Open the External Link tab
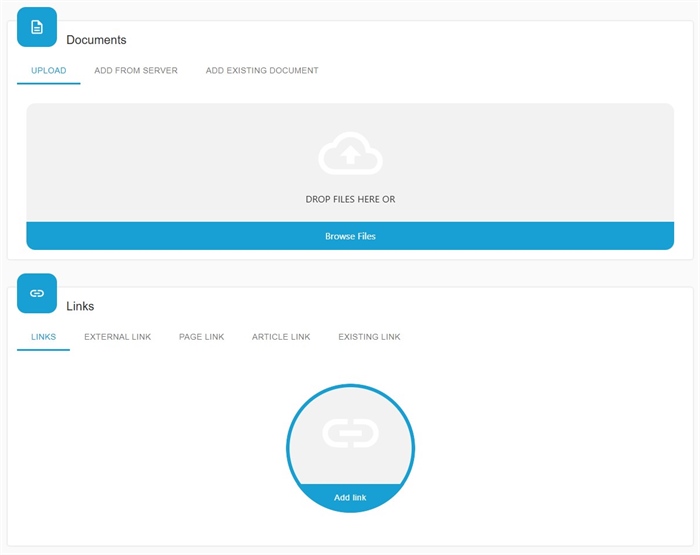 (117, 337)
